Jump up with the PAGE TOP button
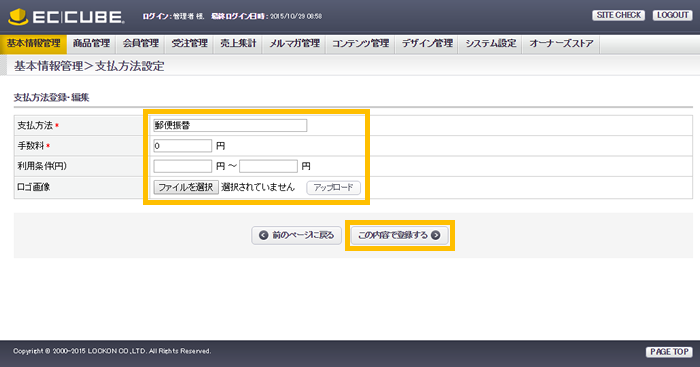Viewport: 700px width, 367px height. [x=669, y=352]
